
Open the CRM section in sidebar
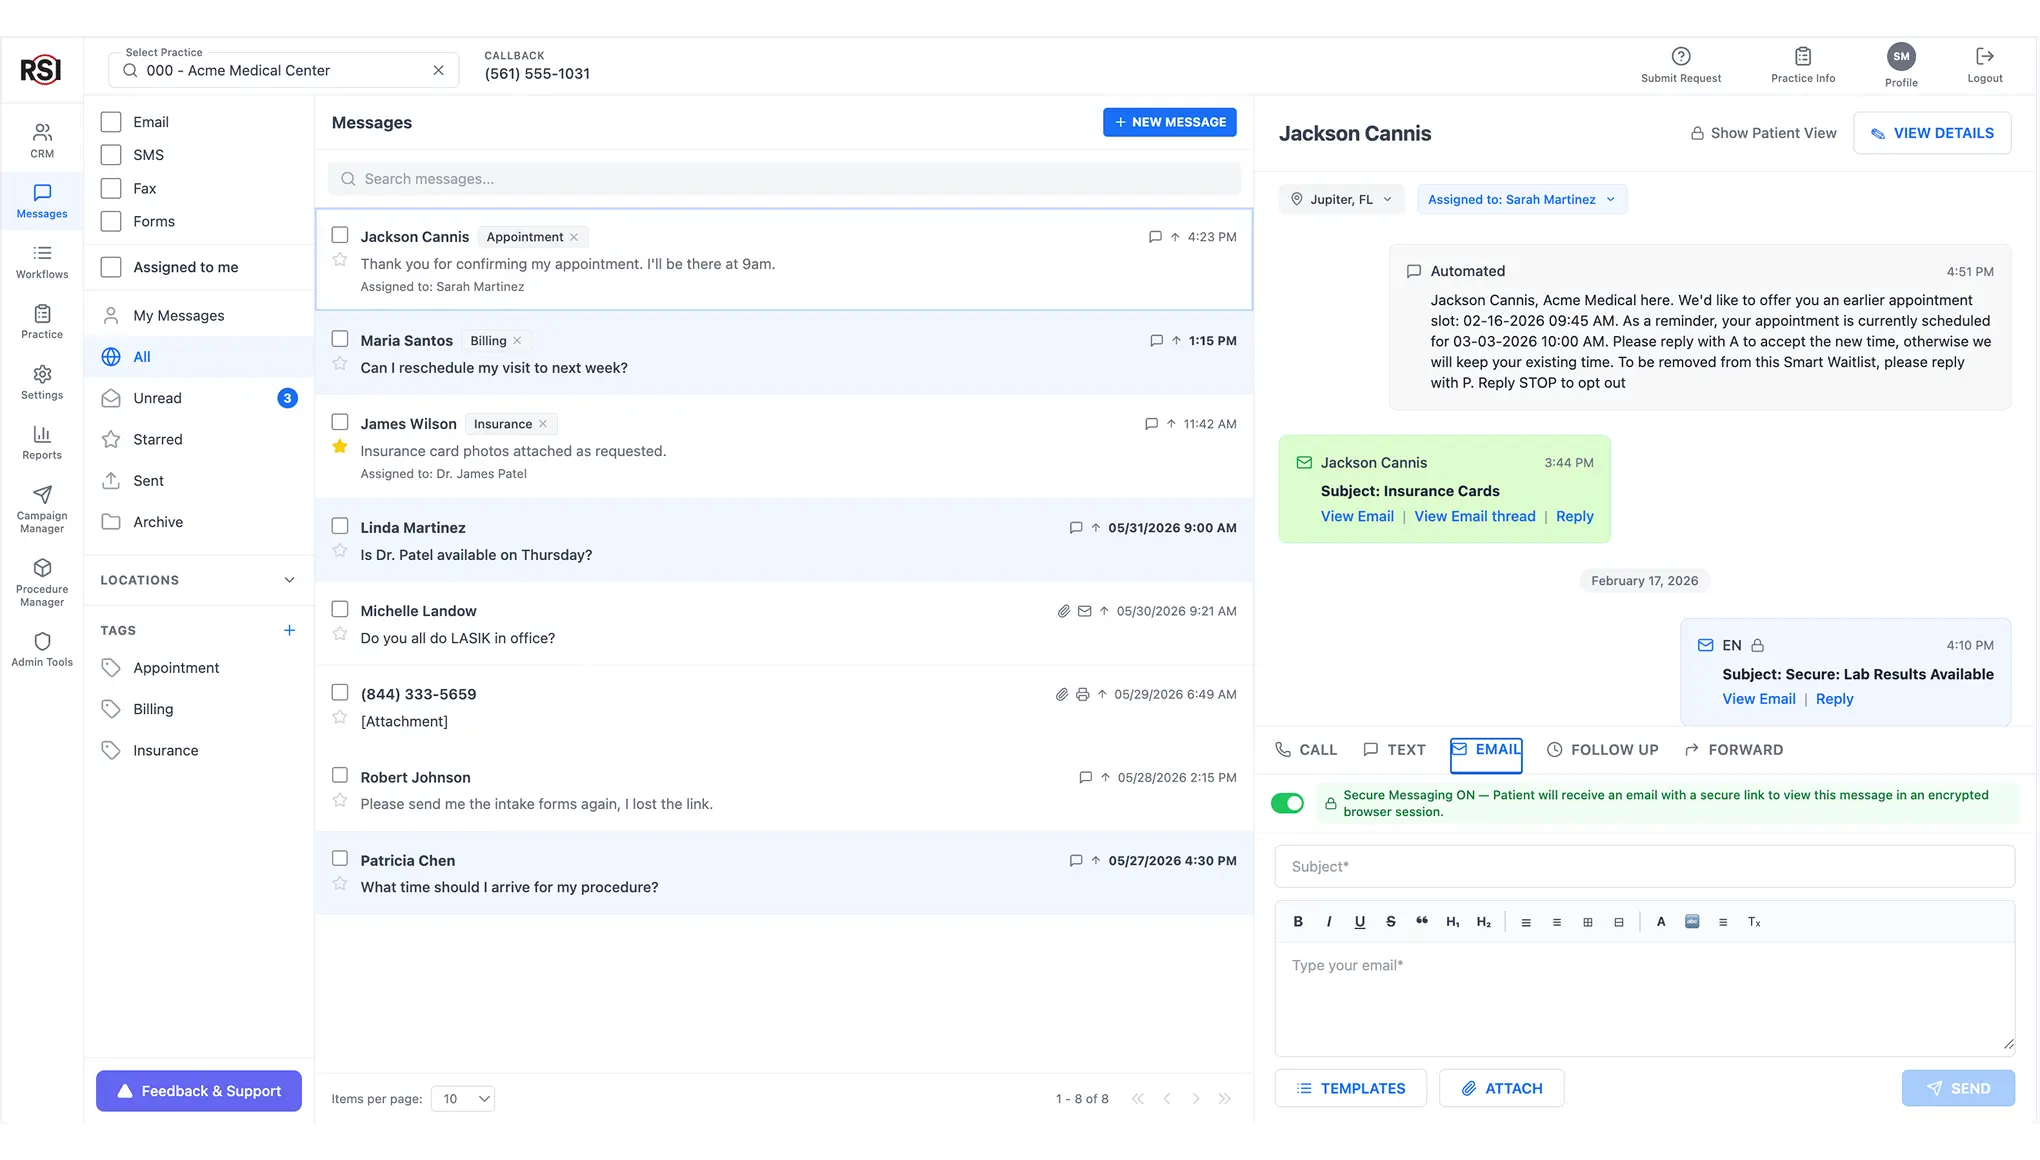(x=42, y=140)
